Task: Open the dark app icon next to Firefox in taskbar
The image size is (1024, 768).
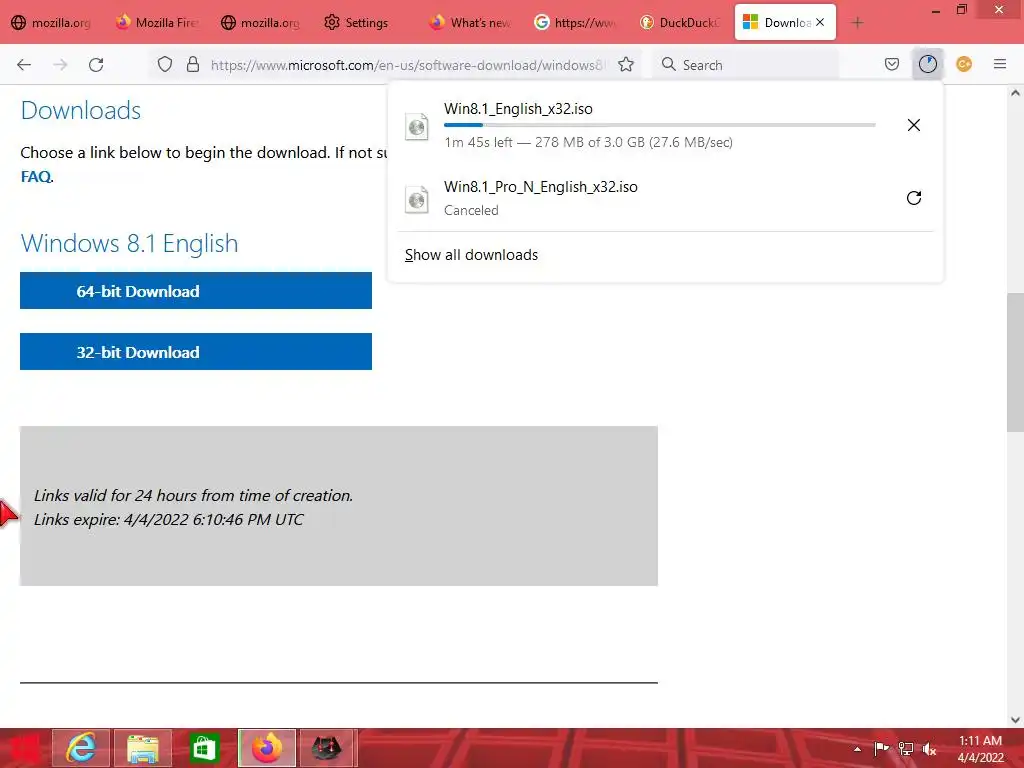Action: [x=327, y=748]
